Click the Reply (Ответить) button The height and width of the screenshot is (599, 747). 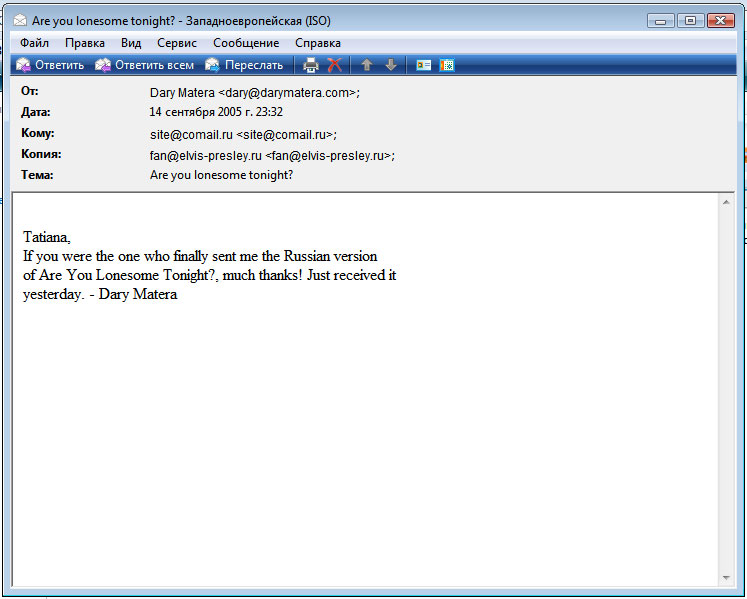pyautogui.click(x=50, y=65)
